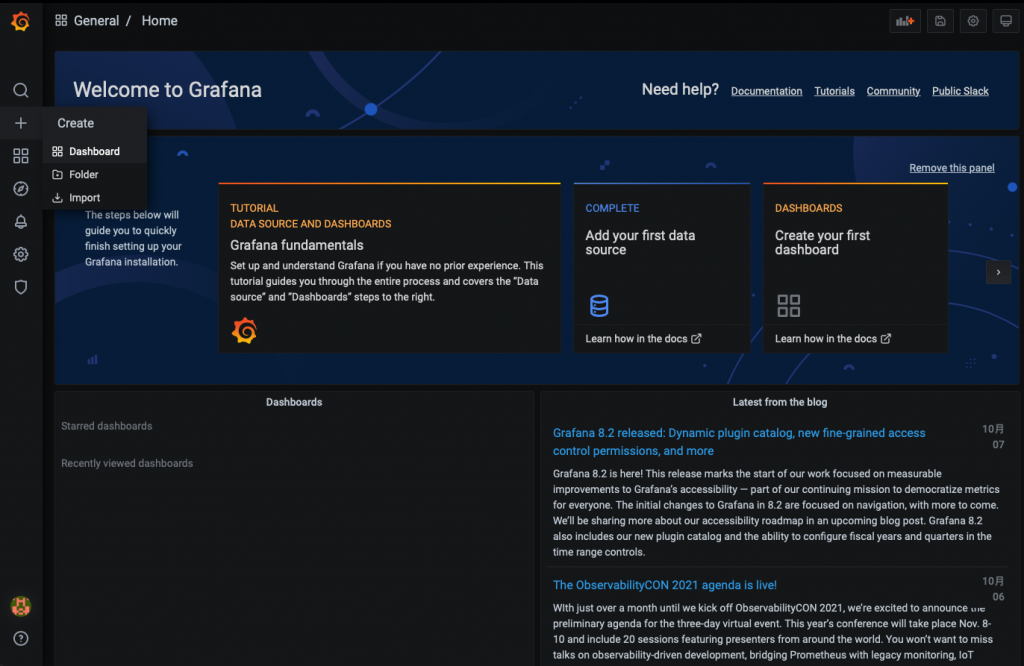Click the Starred dashboards heading
Viewport: 1024px width, 666px height.
106,426
